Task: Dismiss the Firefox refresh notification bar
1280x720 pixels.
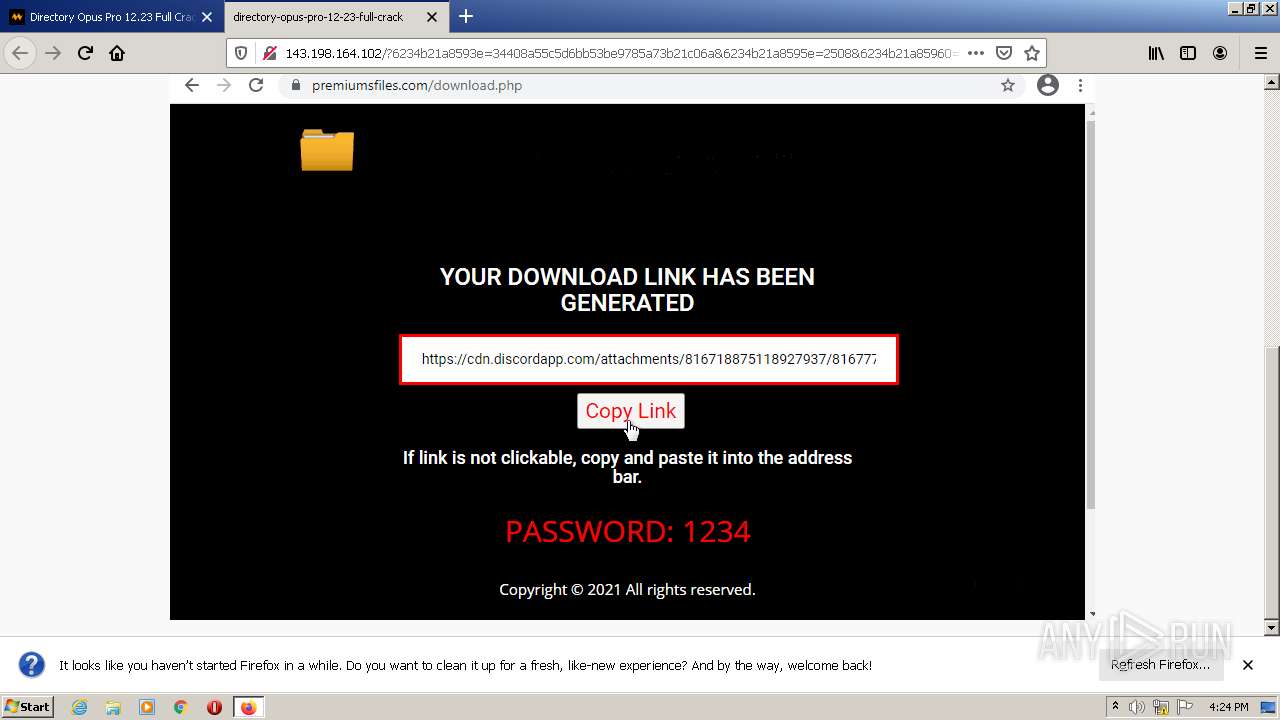Action: pyautogui.click(x=1248, y=665)
